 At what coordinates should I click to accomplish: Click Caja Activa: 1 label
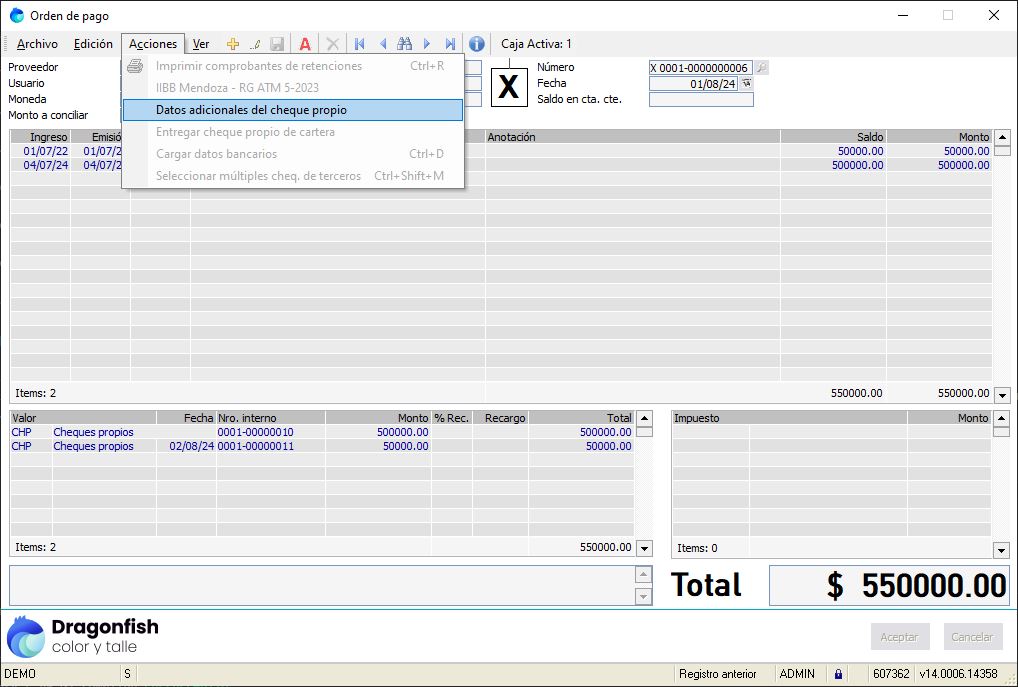click(536, 44)
